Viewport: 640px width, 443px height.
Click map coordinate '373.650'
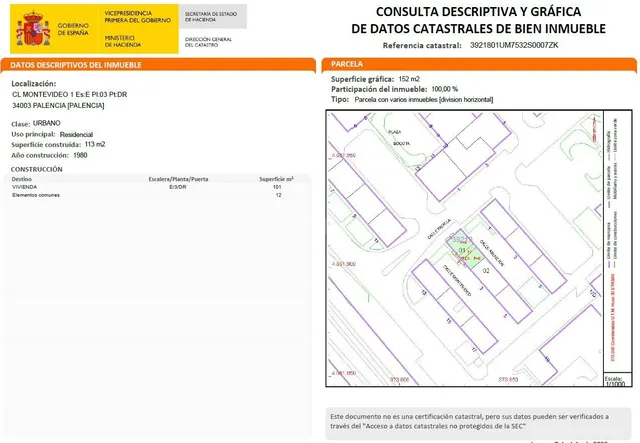tap(508, 379)
